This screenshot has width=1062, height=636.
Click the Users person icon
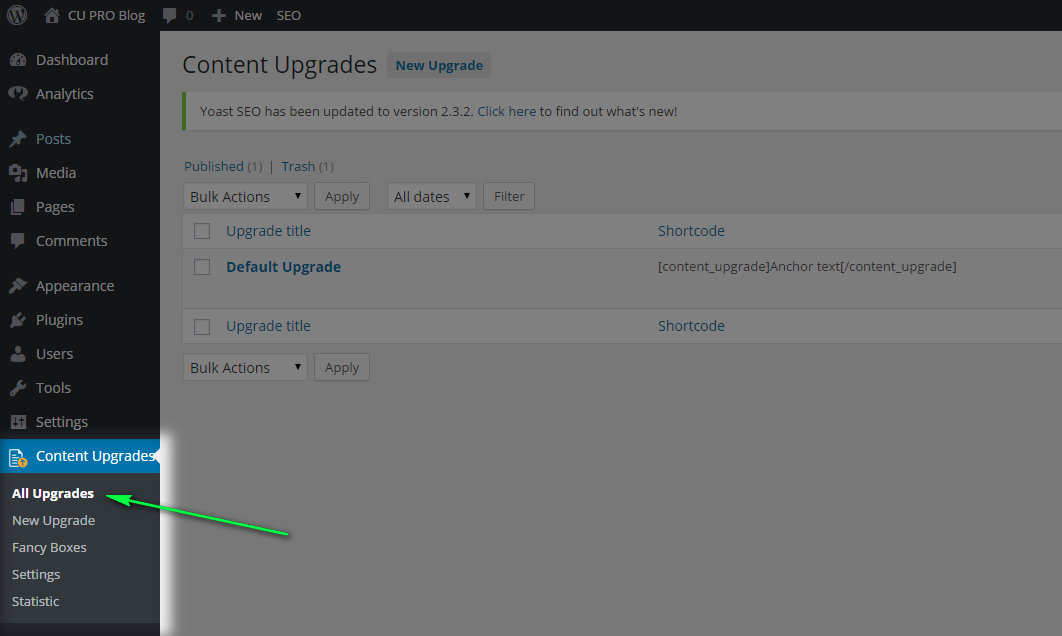[x=18, y=354]
